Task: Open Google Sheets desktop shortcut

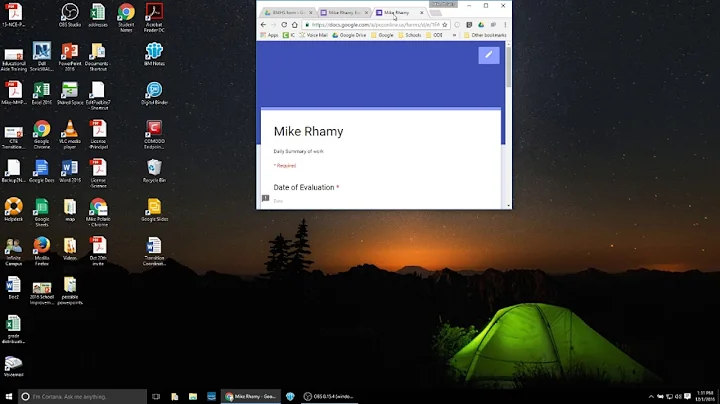Action: (42, 212)
